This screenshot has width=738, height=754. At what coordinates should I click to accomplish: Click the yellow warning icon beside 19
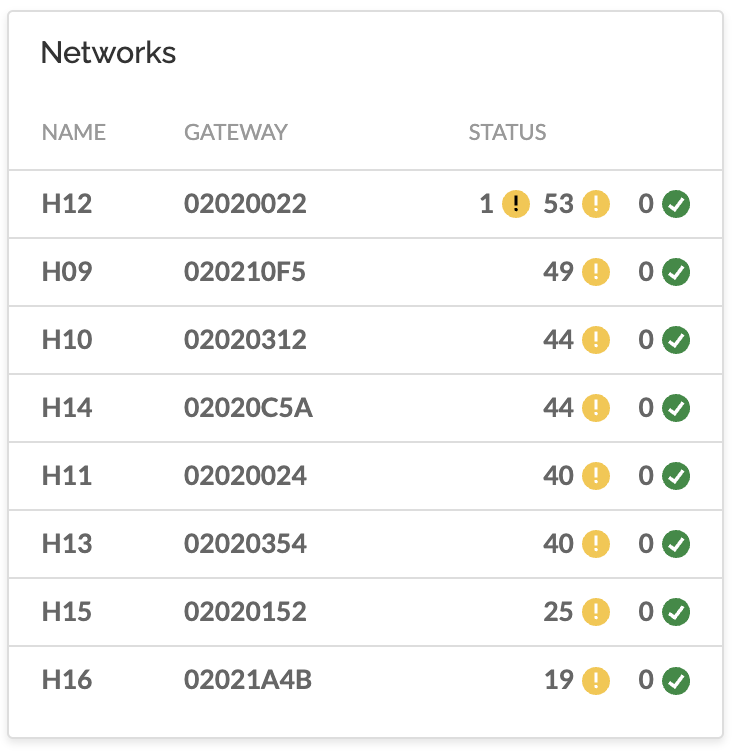596,681
